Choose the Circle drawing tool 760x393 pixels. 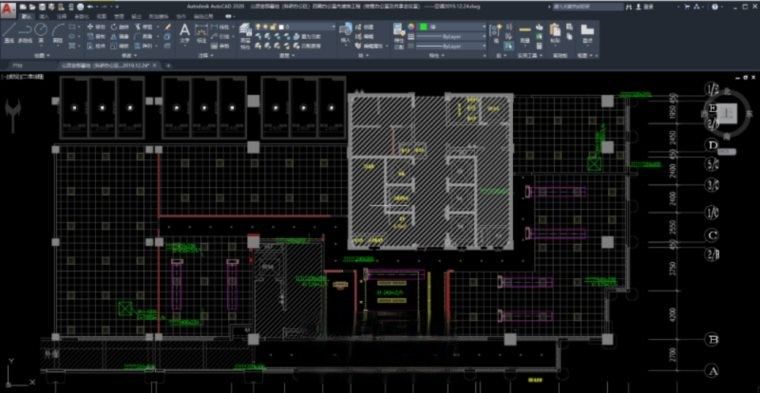point(41,33)
